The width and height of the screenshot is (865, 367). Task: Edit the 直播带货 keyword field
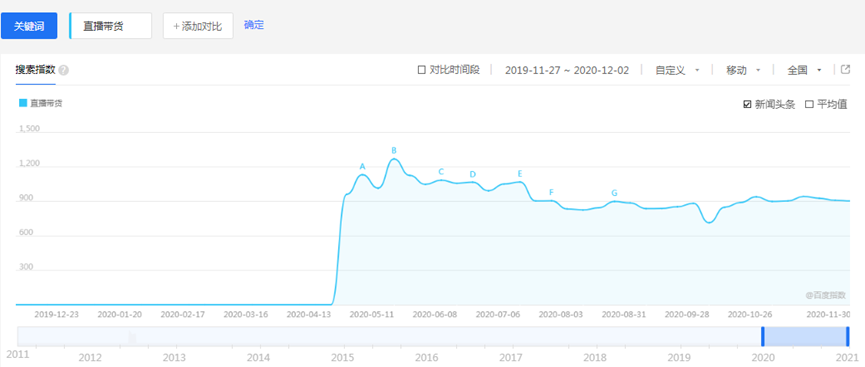tap(110, 26)
